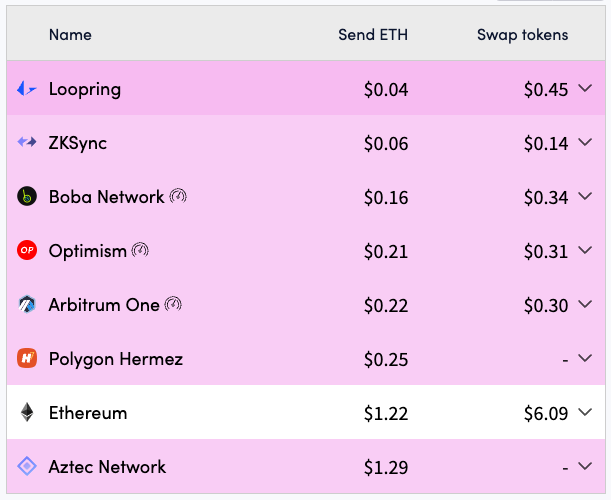Expand the ZKSync row chevron

point(586,143)
